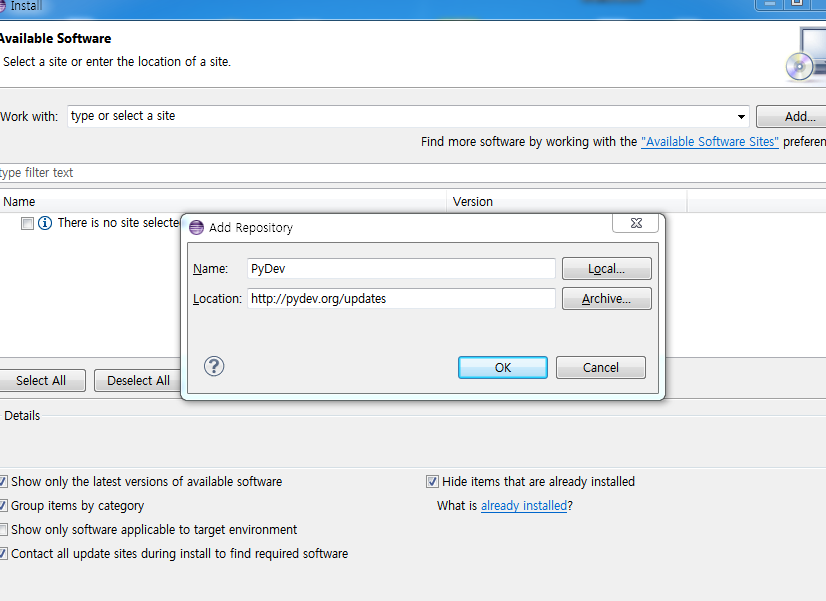This screenshot has width=826, height=601.
Task: Click the info icon beside no site message
Action: [45, 223]
